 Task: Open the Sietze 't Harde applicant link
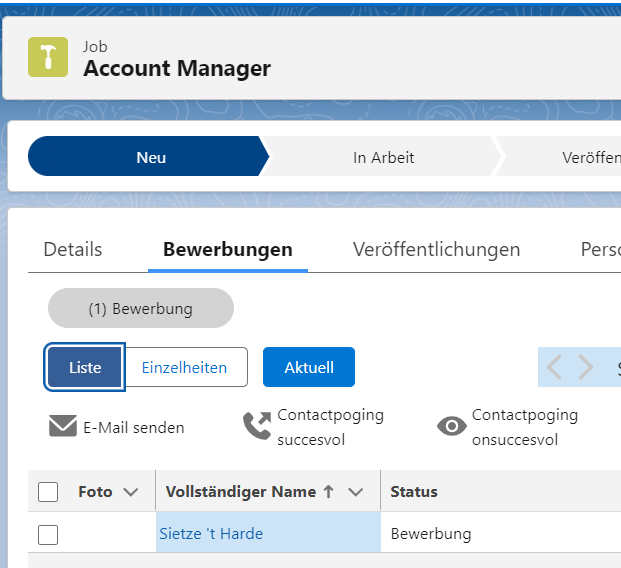pyautogui.click(x=211, y=534)
